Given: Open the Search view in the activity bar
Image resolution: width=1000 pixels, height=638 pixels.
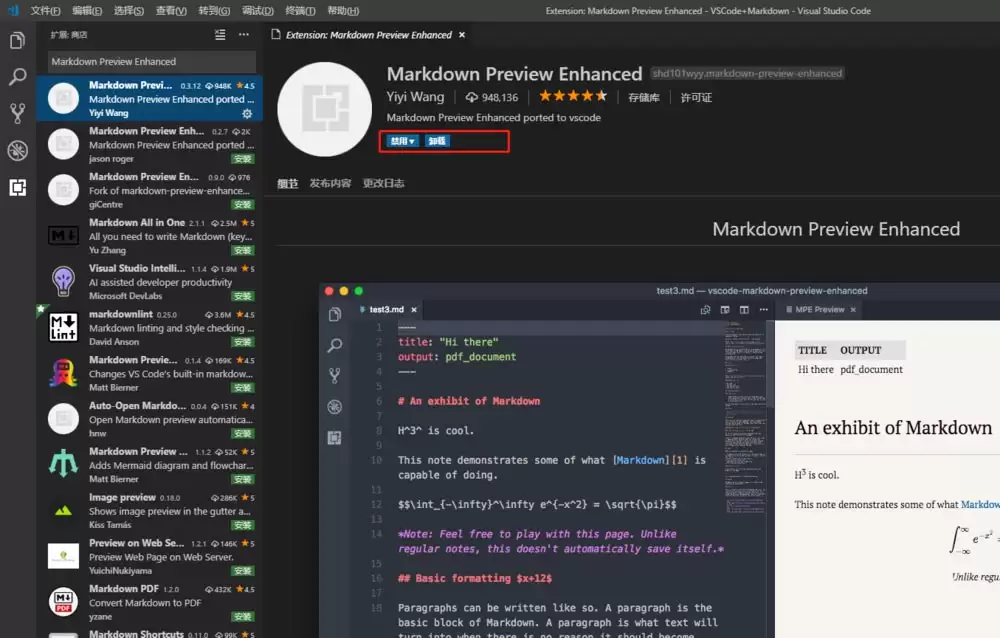Looking at the screenshot, I should [x=16, y=77].
